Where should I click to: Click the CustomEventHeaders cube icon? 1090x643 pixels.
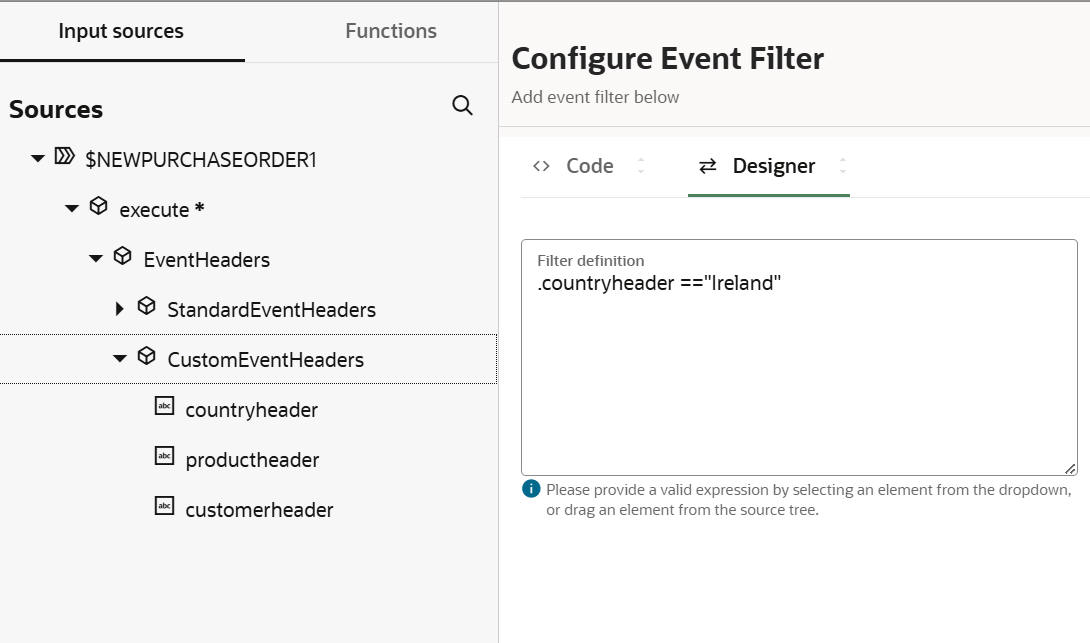click(146, 356)
